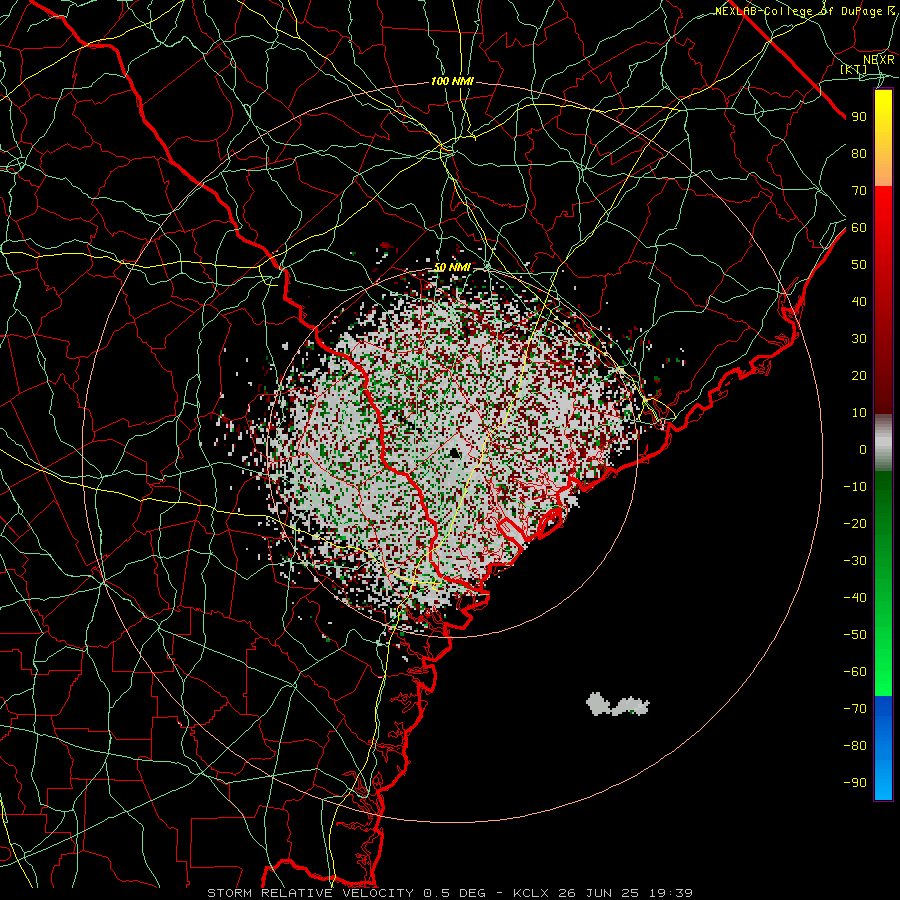Click the positive 70 scale value

(859, 191)
